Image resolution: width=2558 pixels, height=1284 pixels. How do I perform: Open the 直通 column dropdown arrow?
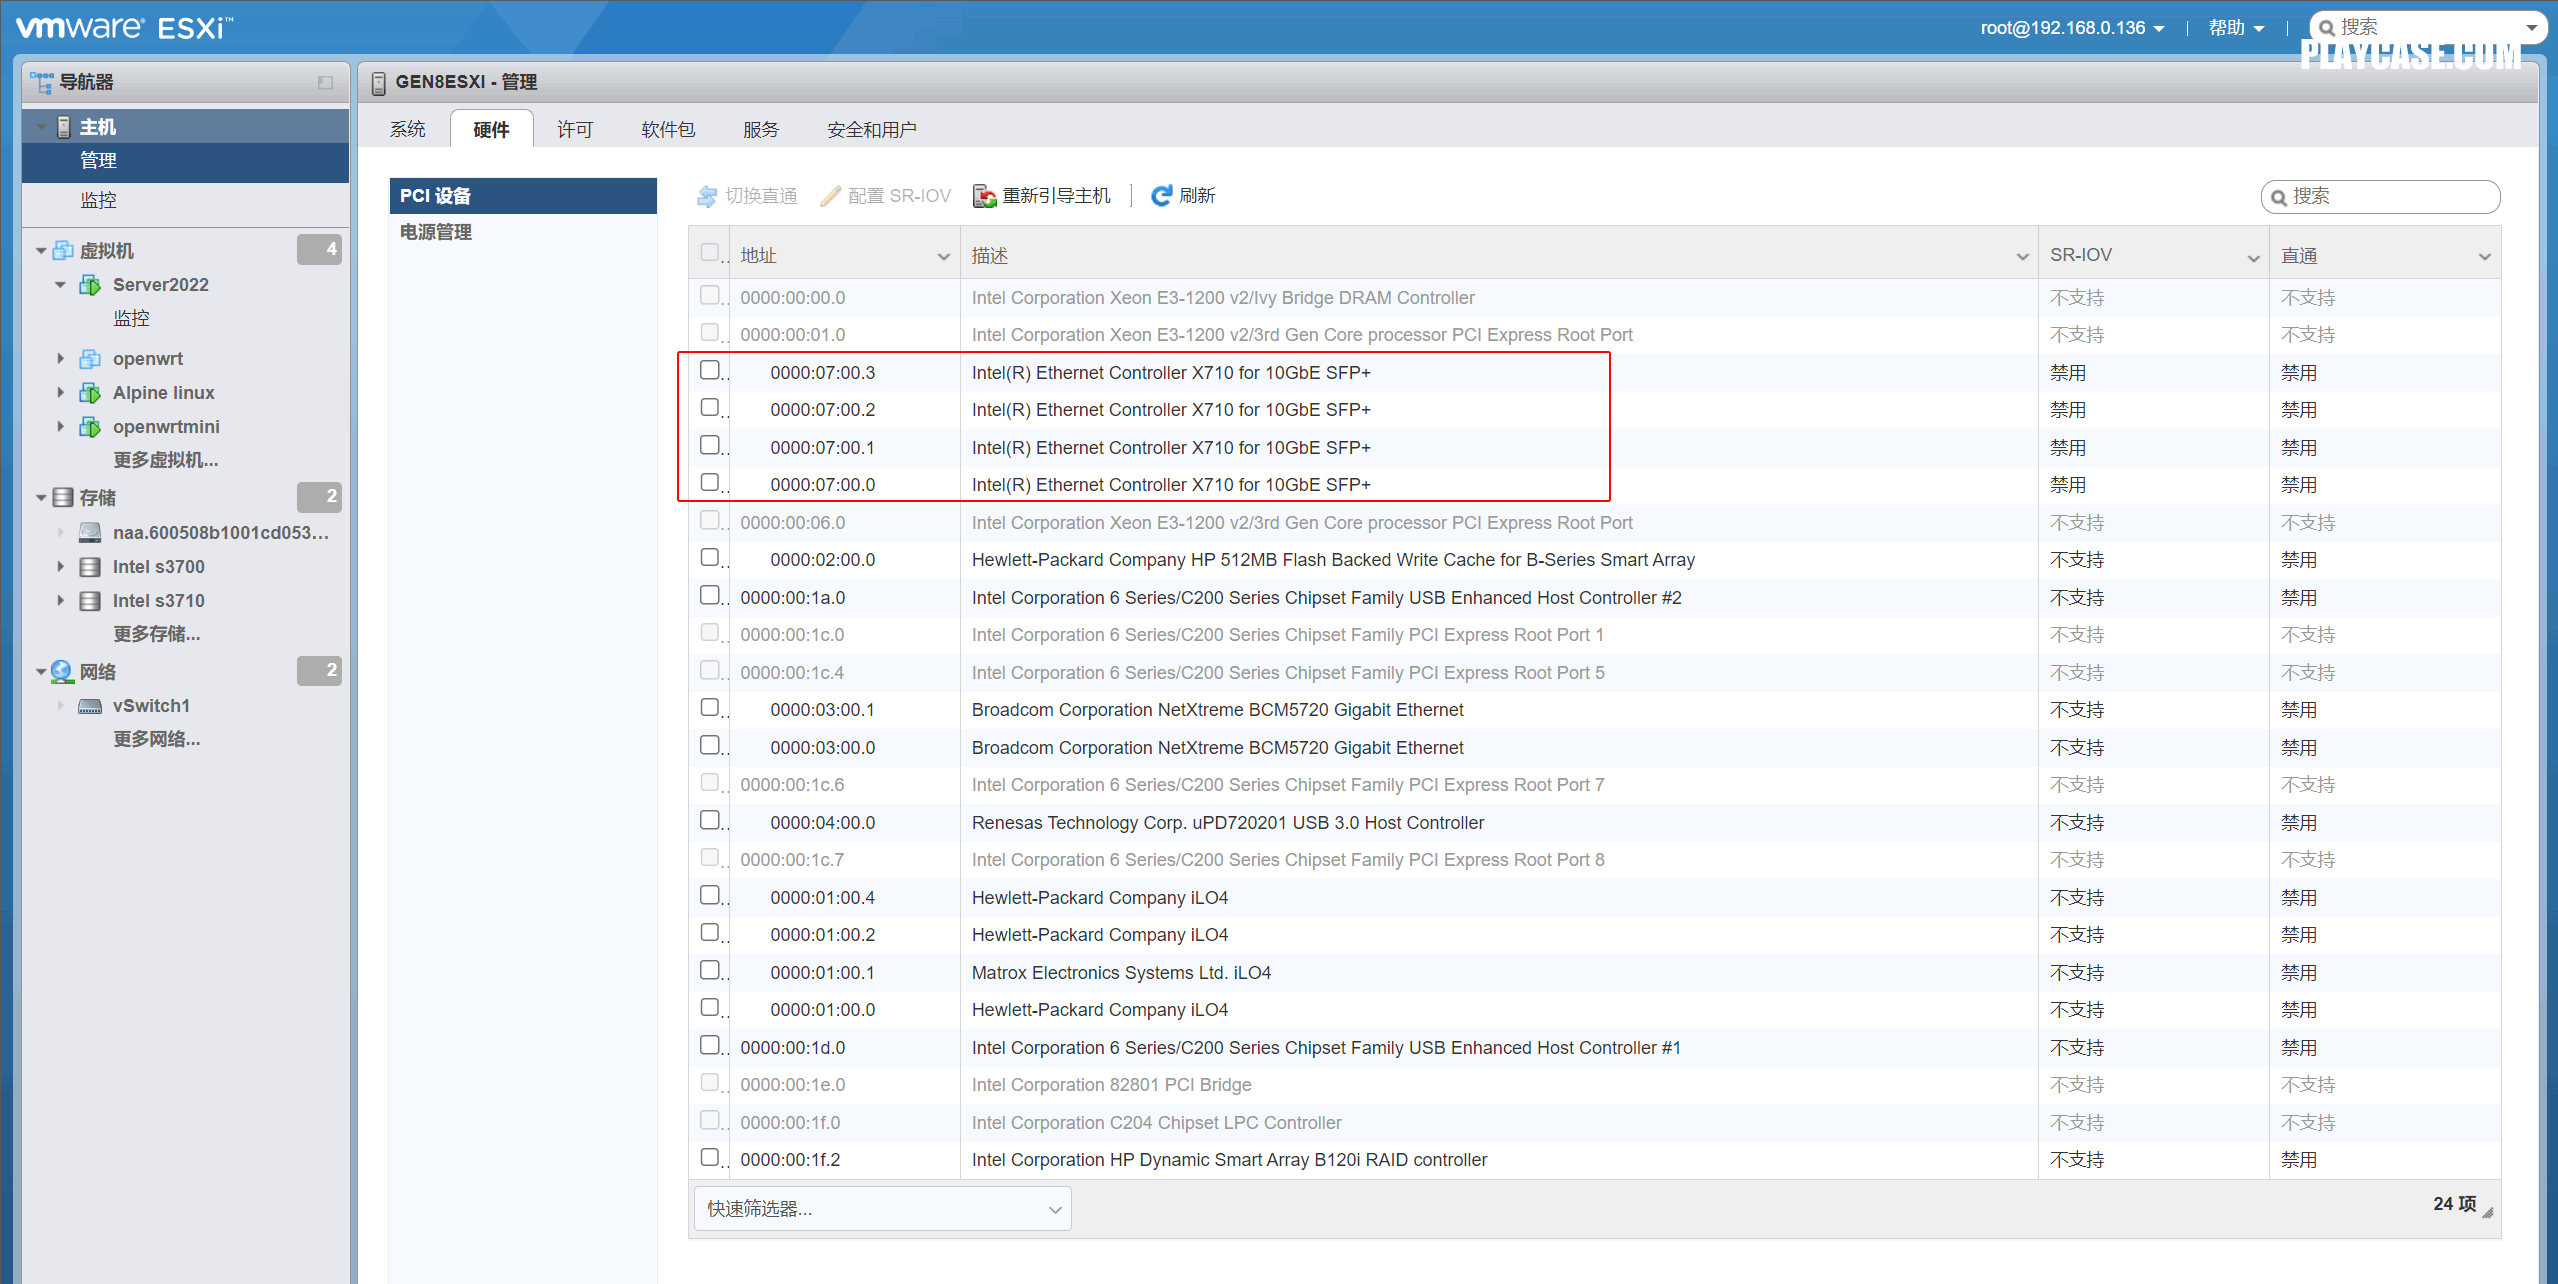[2484, 257]
